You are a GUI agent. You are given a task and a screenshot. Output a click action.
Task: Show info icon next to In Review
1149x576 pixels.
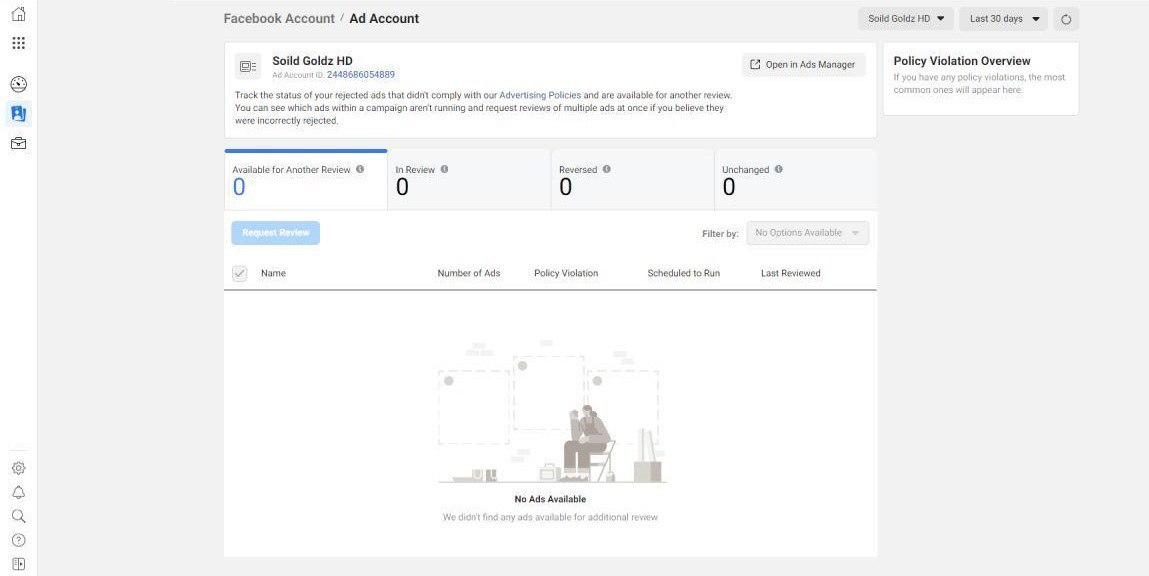pos(444,169)
